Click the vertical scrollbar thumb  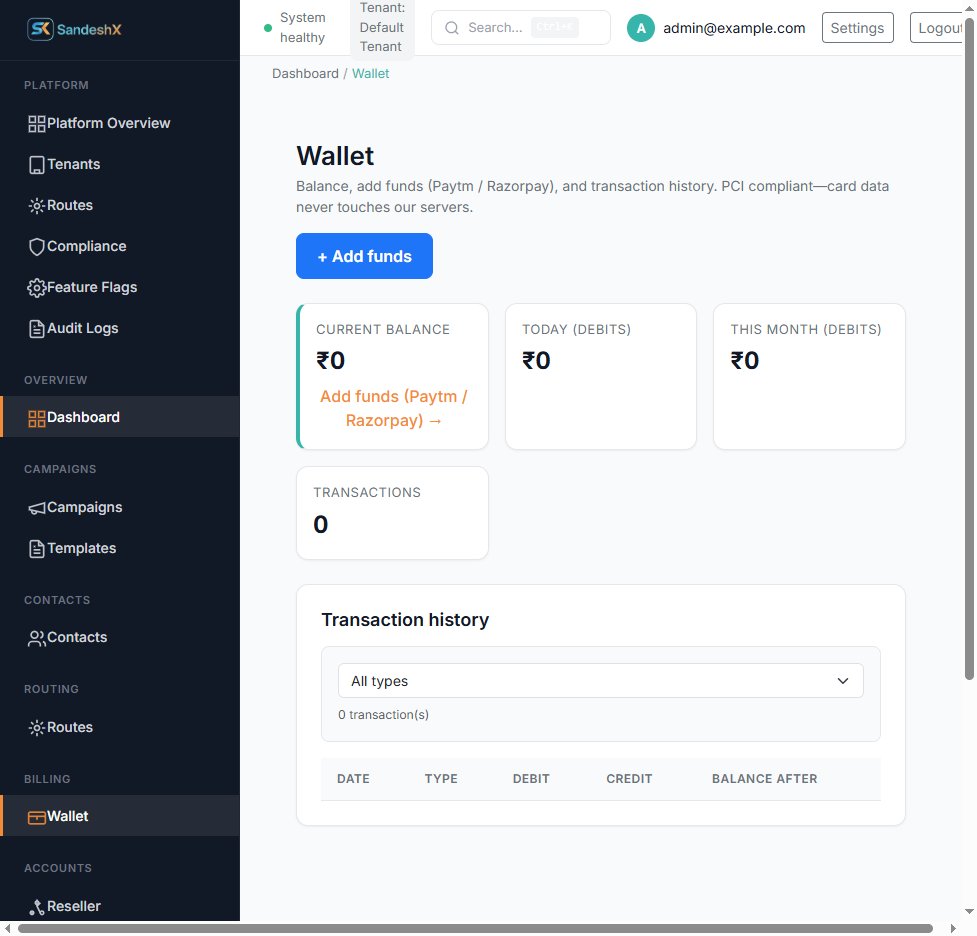point(969,349)
